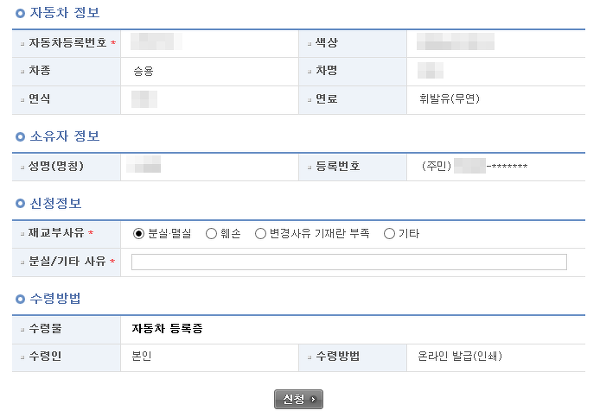
Task: Pick the 기타 radio option
Action: [389, 233]
